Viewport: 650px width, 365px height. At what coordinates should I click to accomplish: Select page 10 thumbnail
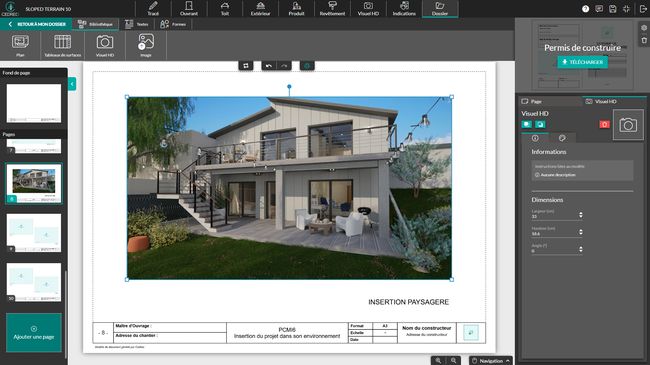tap(34, 282)
